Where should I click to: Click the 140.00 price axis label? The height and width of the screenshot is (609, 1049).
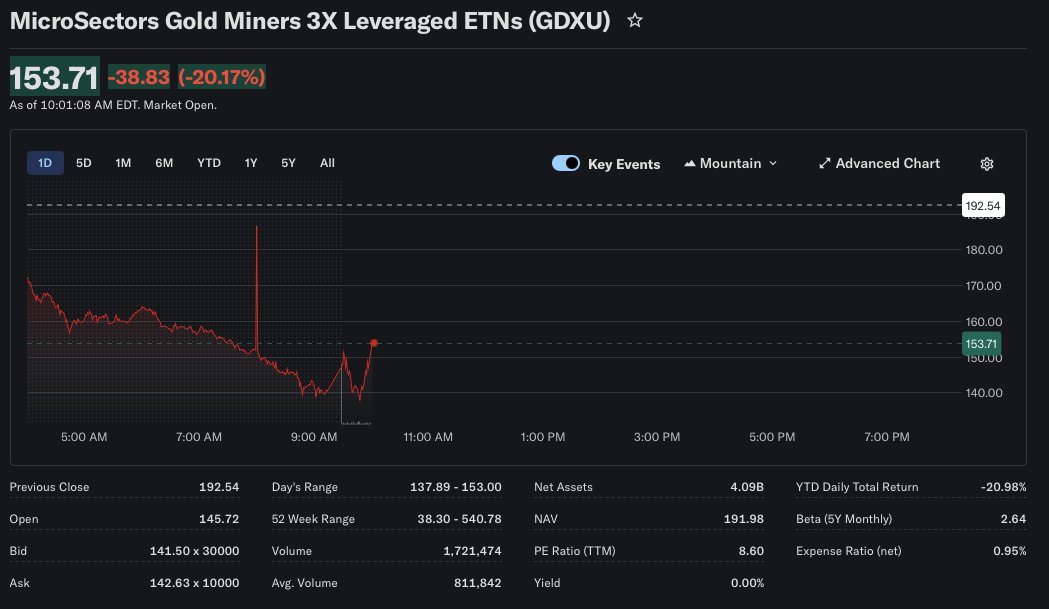tap(983, 393)
